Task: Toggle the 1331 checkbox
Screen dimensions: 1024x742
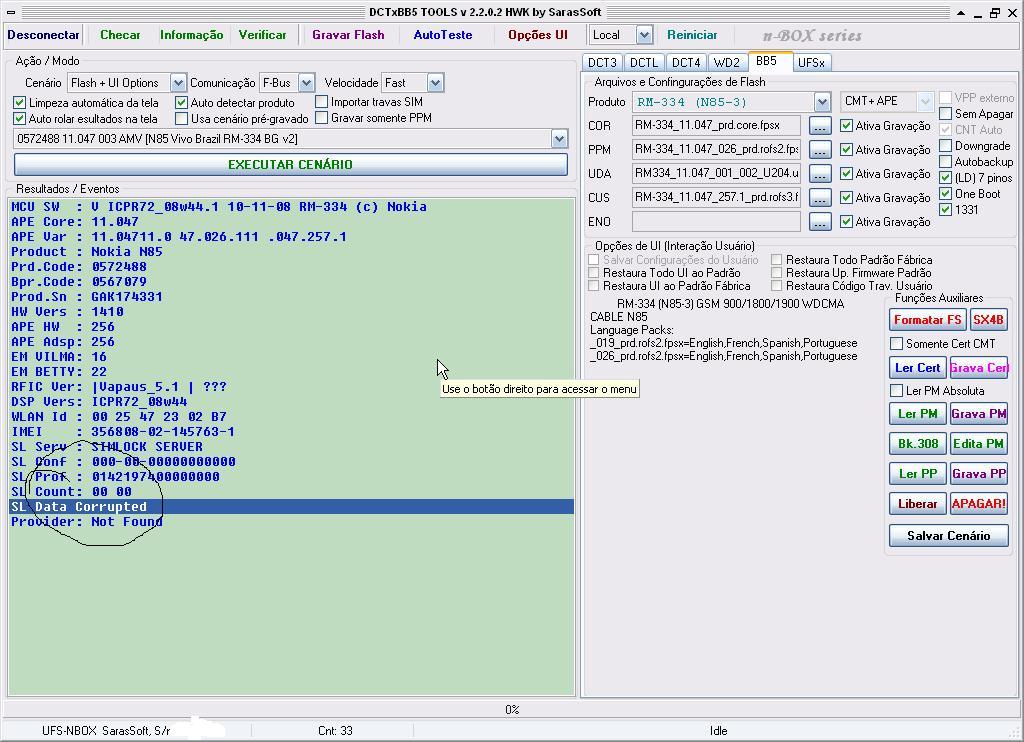Action: (x=945, y=210)
